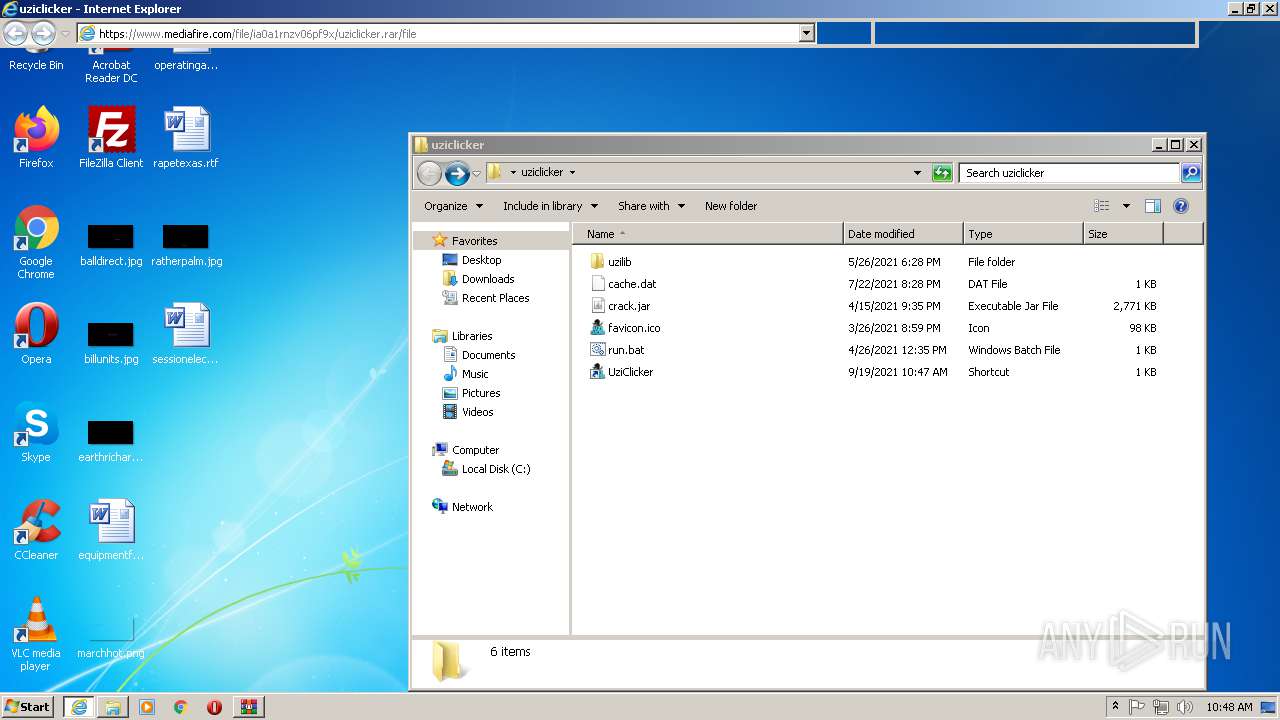
Task: Open Downloads in navigation pane
Action: coord(488,279)
